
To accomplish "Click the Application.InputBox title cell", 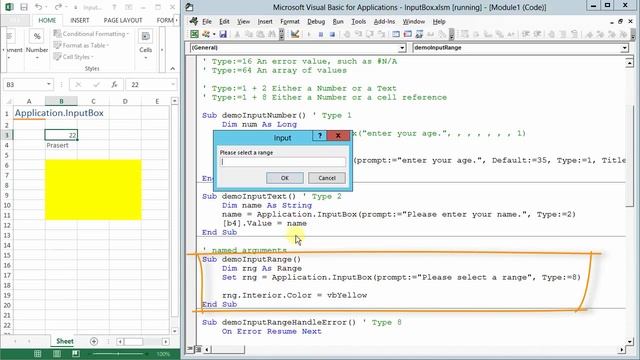I will pyautogui.click(x=59, y=113).
